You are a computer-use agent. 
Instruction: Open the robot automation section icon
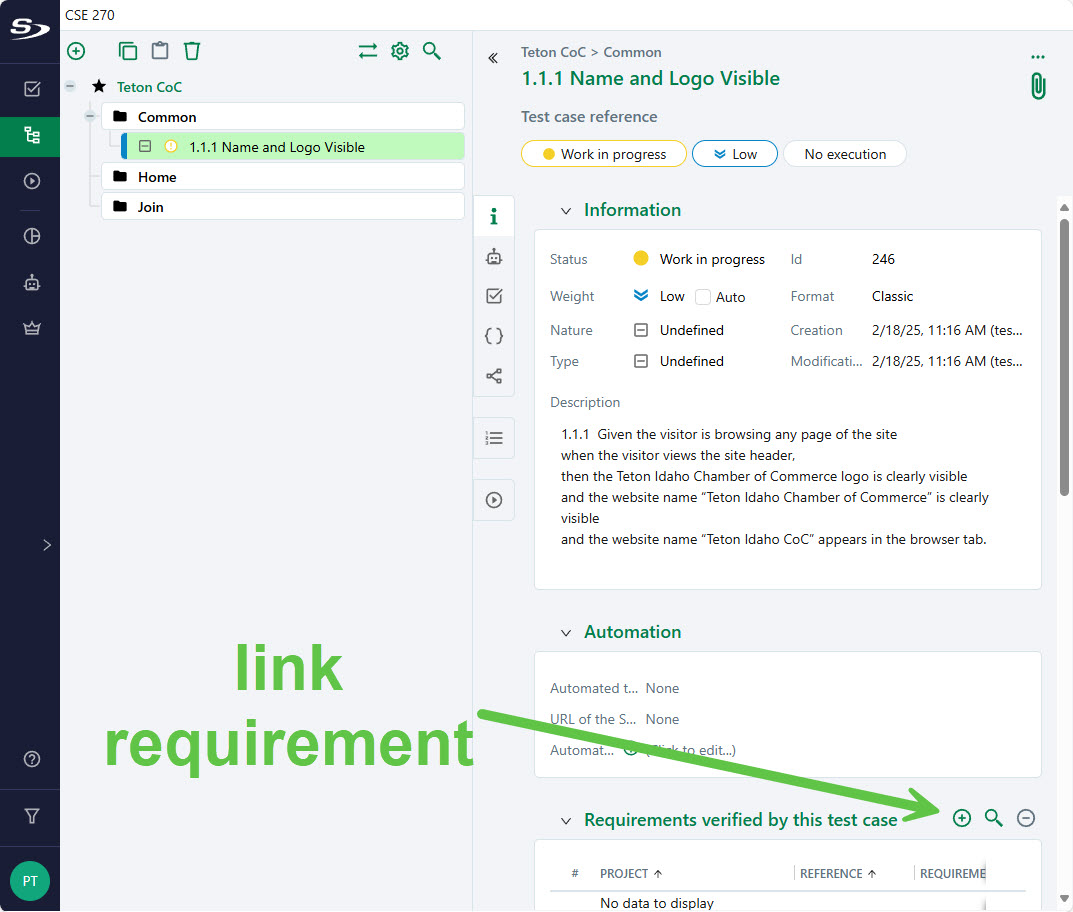(494, 257)
